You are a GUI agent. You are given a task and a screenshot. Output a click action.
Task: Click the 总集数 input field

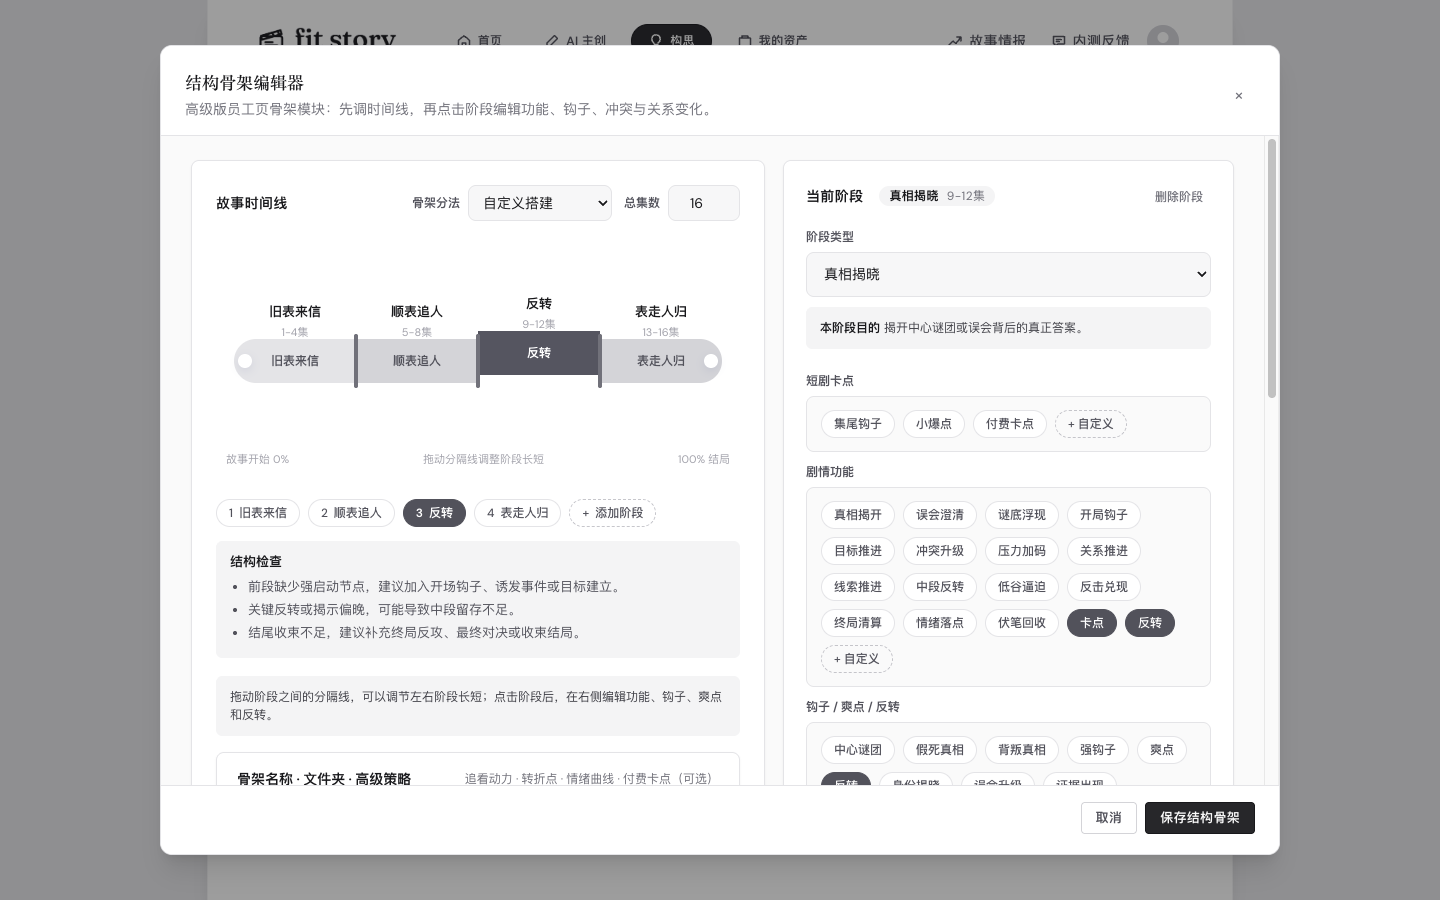[704, 203]
